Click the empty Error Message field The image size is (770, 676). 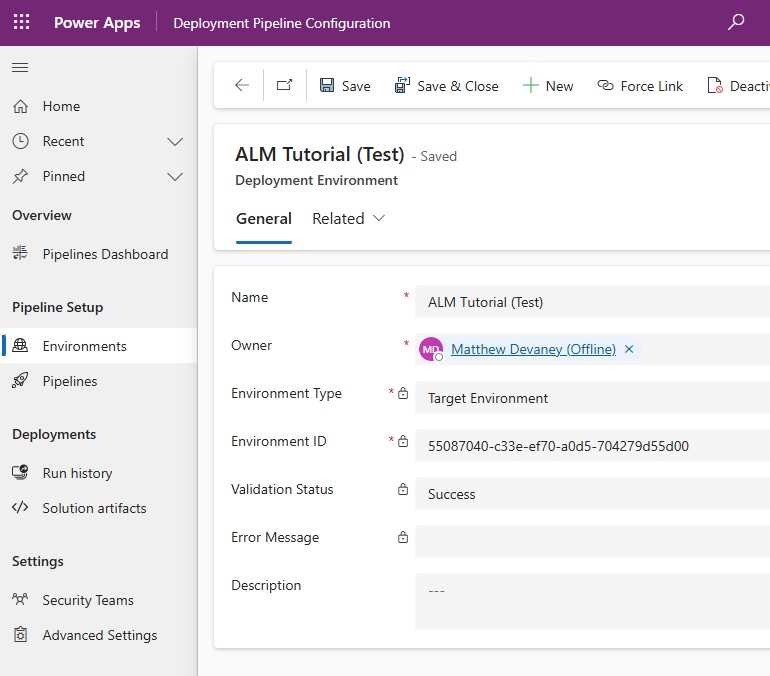[592, 541]
